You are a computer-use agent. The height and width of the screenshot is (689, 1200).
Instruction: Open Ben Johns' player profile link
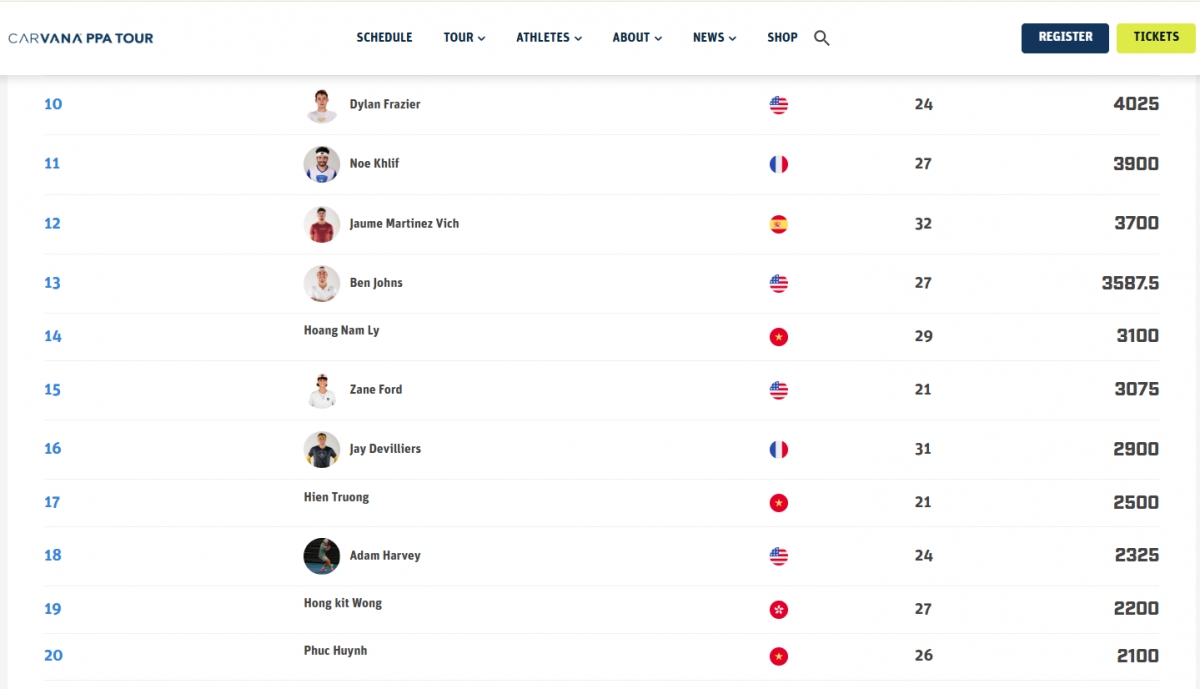tap(376, 283)
